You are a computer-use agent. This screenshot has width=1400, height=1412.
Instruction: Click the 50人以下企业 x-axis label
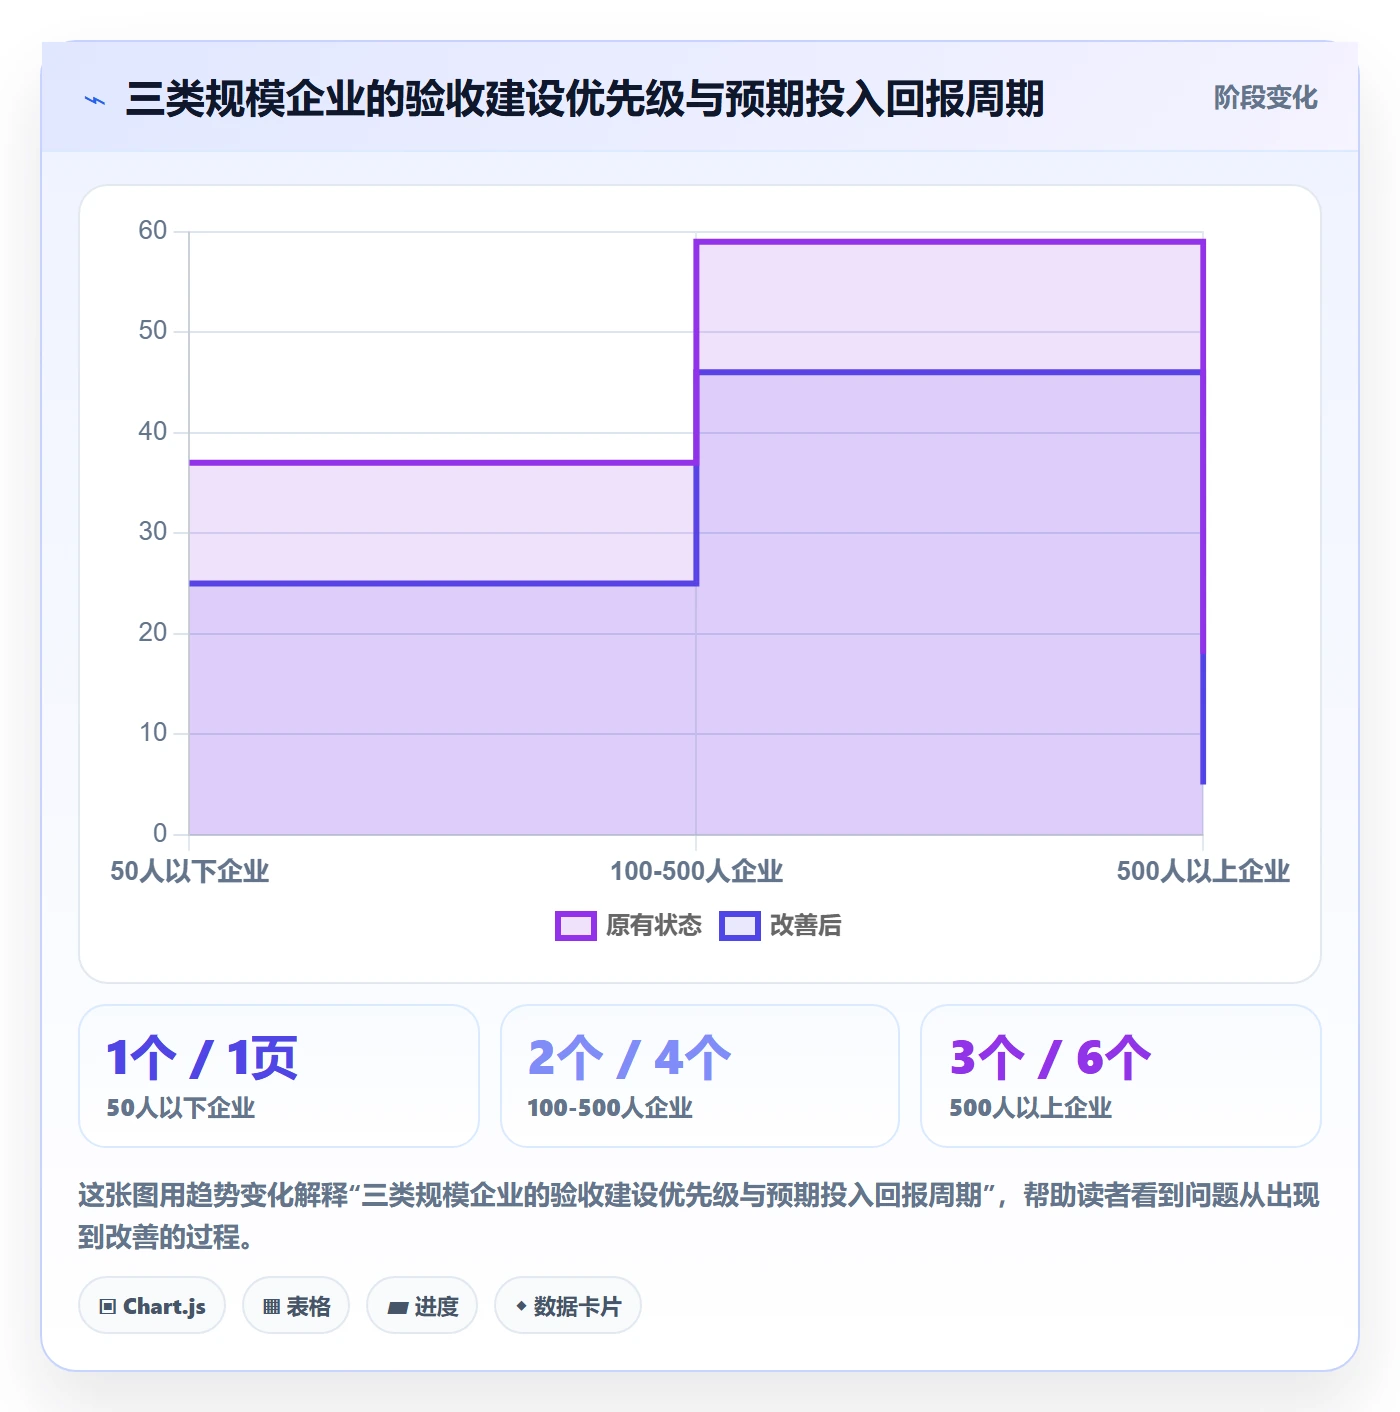[190, 872]
